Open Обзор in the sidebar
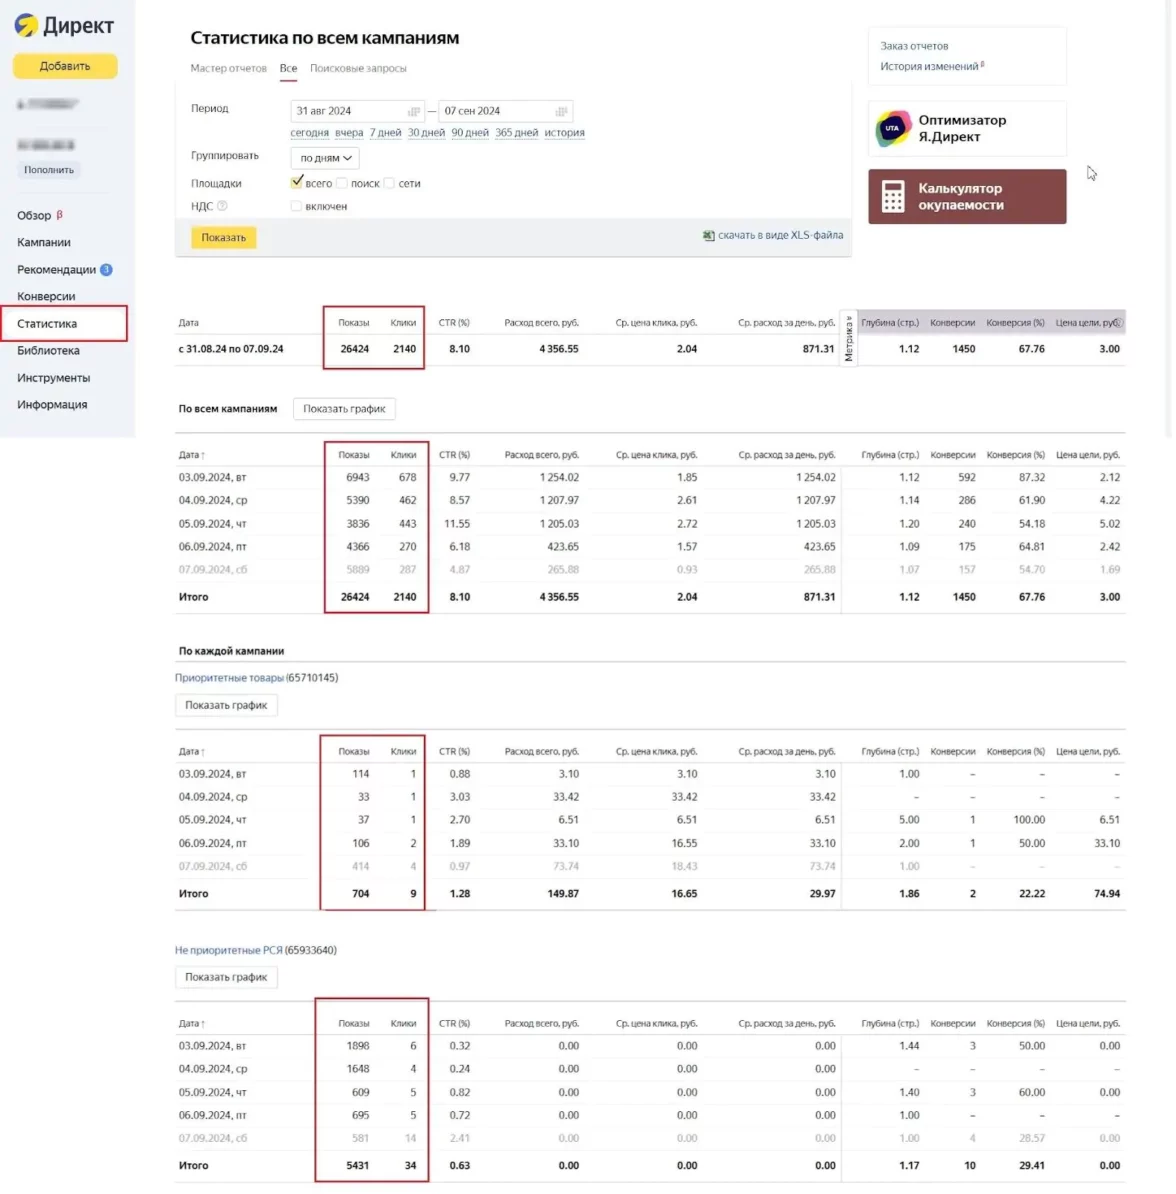 (40, 215)
